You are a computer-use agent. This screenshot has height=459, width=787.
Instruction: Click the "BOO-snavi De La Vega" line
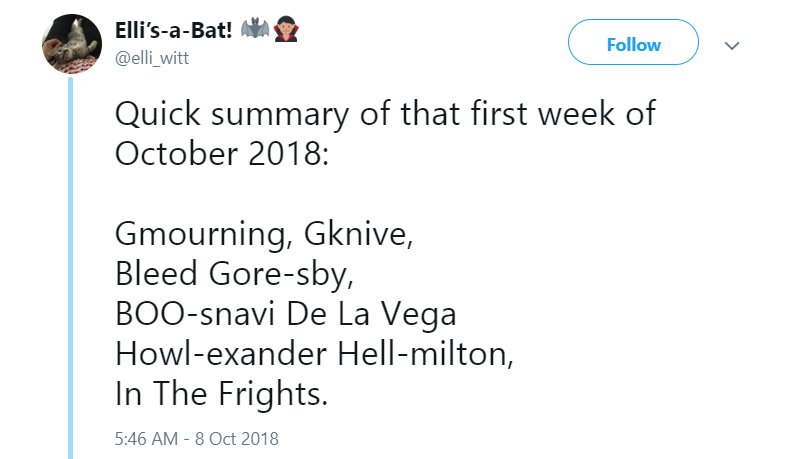pos(286,314)
